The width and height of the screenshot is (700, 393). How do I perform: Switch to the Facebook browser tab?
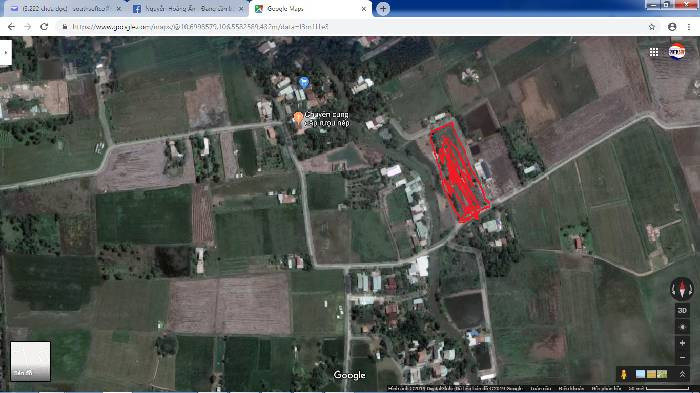point(188,8)
